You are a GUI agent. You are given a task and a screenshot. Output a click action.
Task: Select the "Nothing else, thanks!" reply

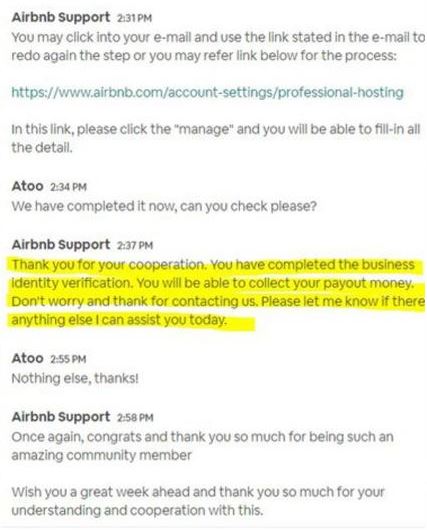(x=75, y=378)
